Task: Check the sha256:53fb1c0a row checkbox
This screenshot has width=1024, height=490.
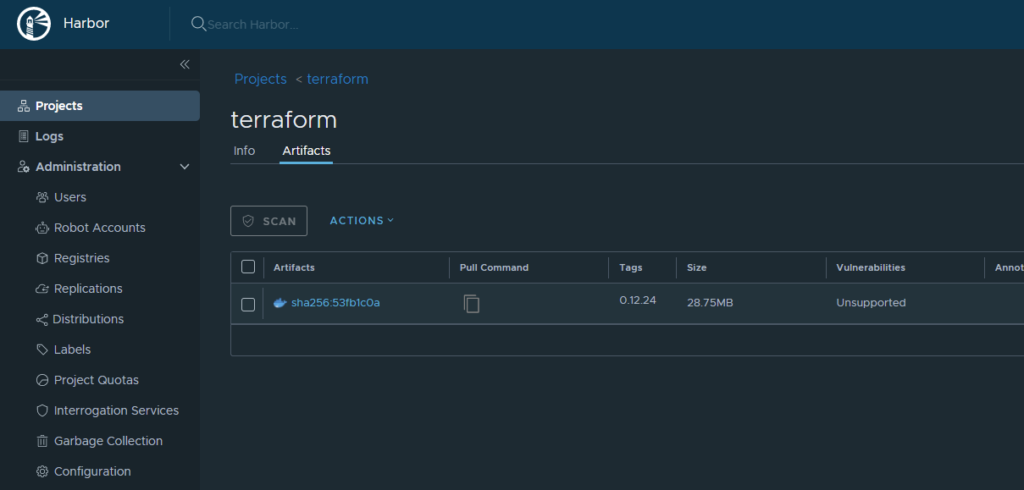Action: click(x=248, y=304)
